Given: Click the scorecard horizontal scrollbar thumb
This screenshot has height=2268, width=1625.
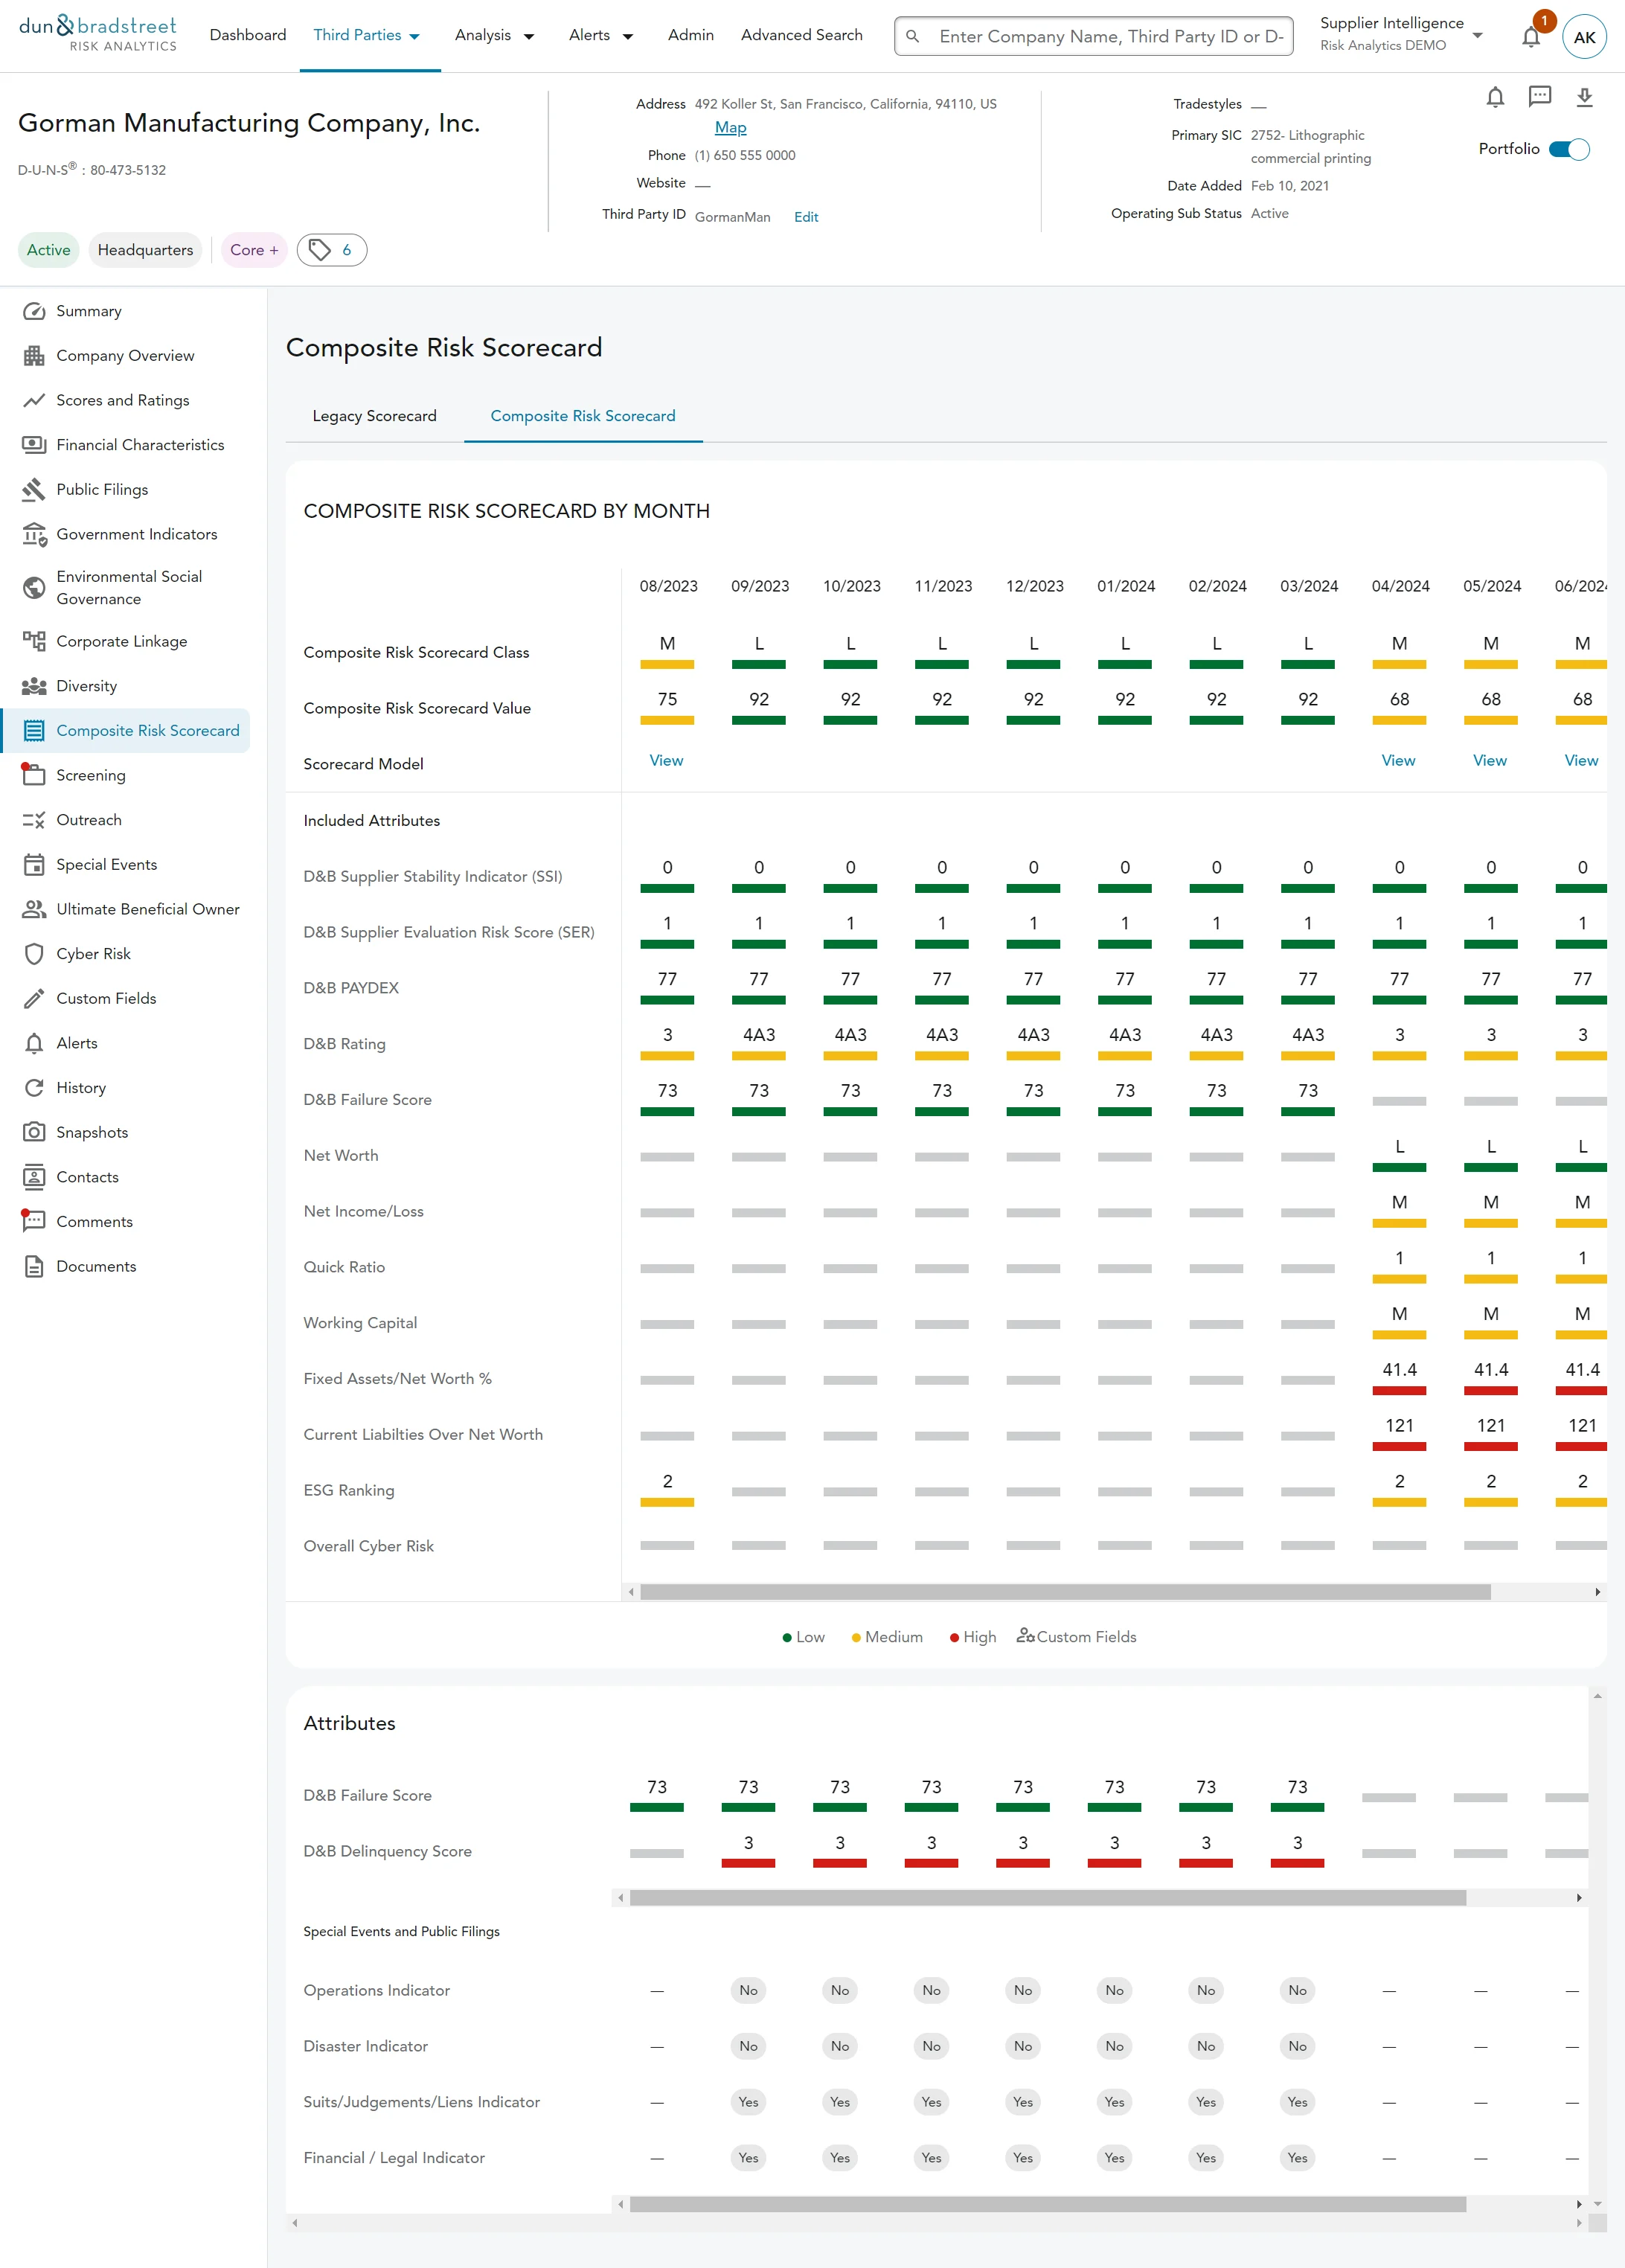Looking at the screenshot, I should [x=1065, y=1591].
